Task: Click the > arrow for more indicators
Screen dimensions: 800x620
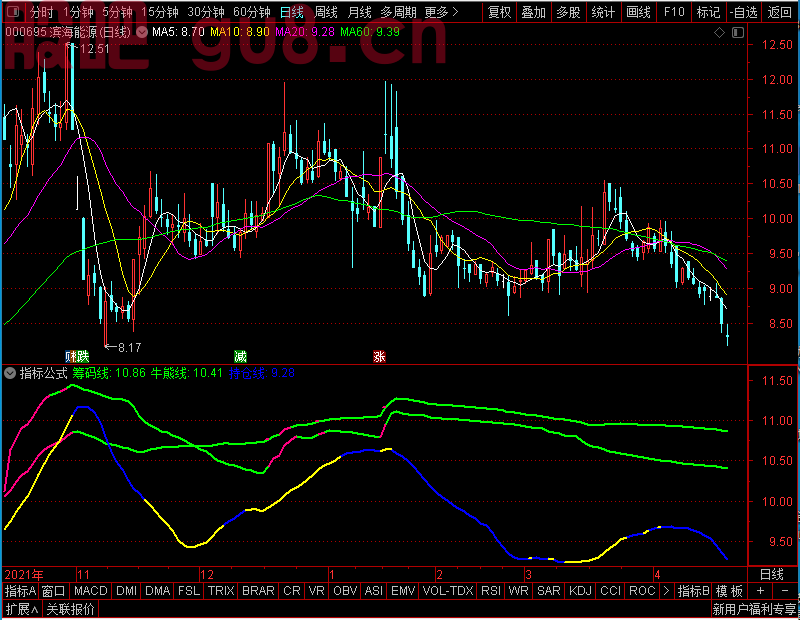Action: (x=666, y=591)
